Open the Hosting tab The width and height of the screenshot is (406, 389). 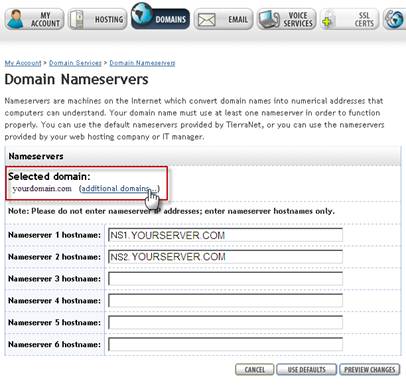coord(97,19)
